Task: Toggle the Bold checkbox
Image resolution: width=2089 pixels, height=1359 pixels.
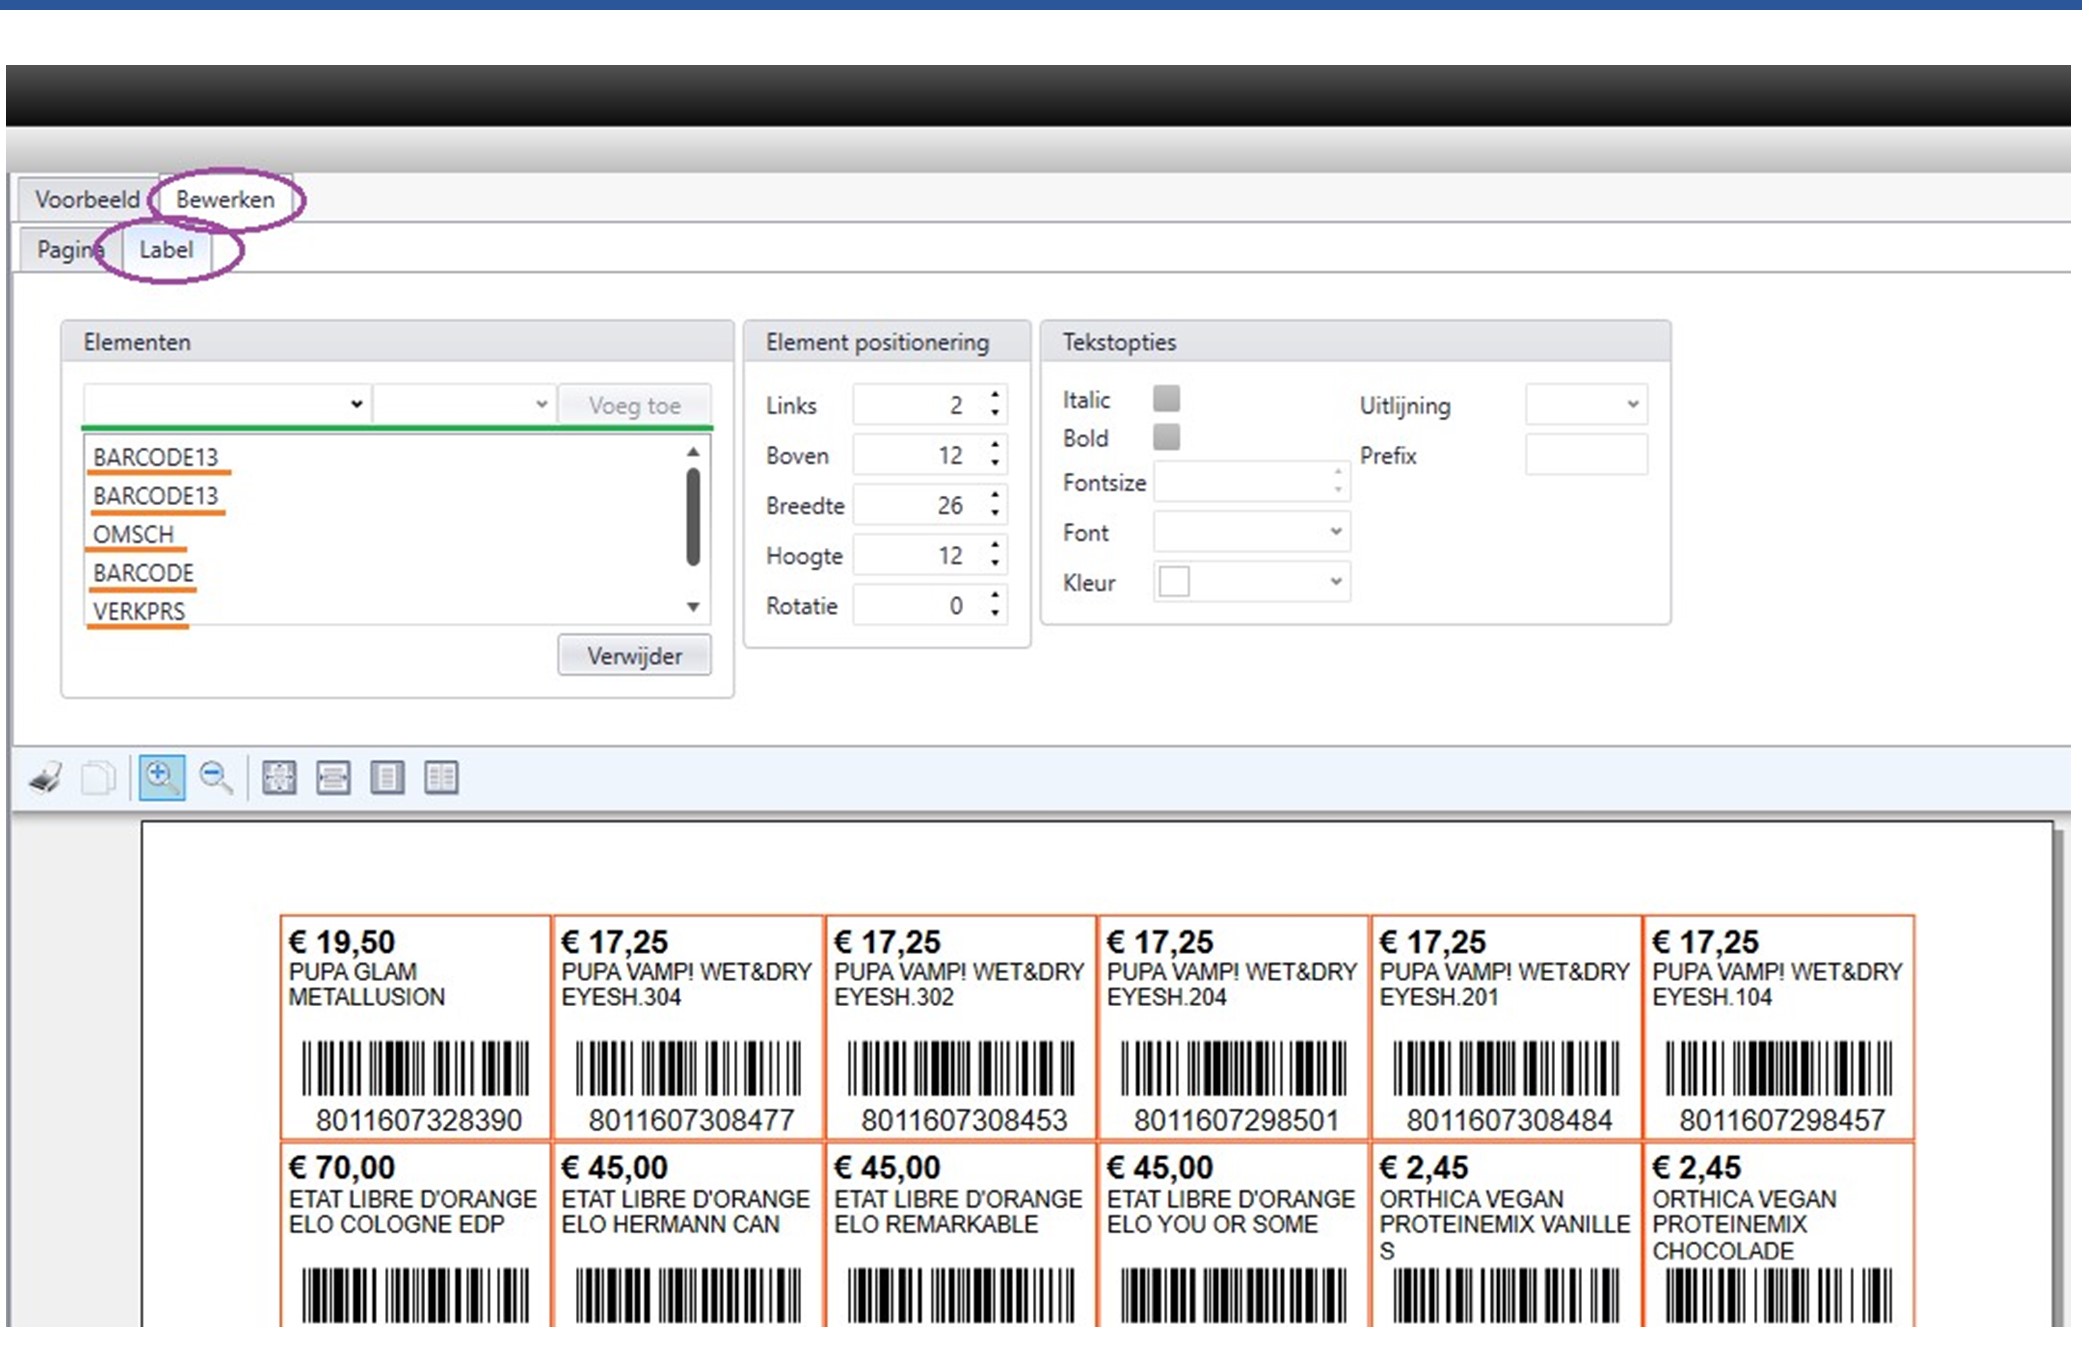Action: pyautogui.click(x=1166, y=437)
